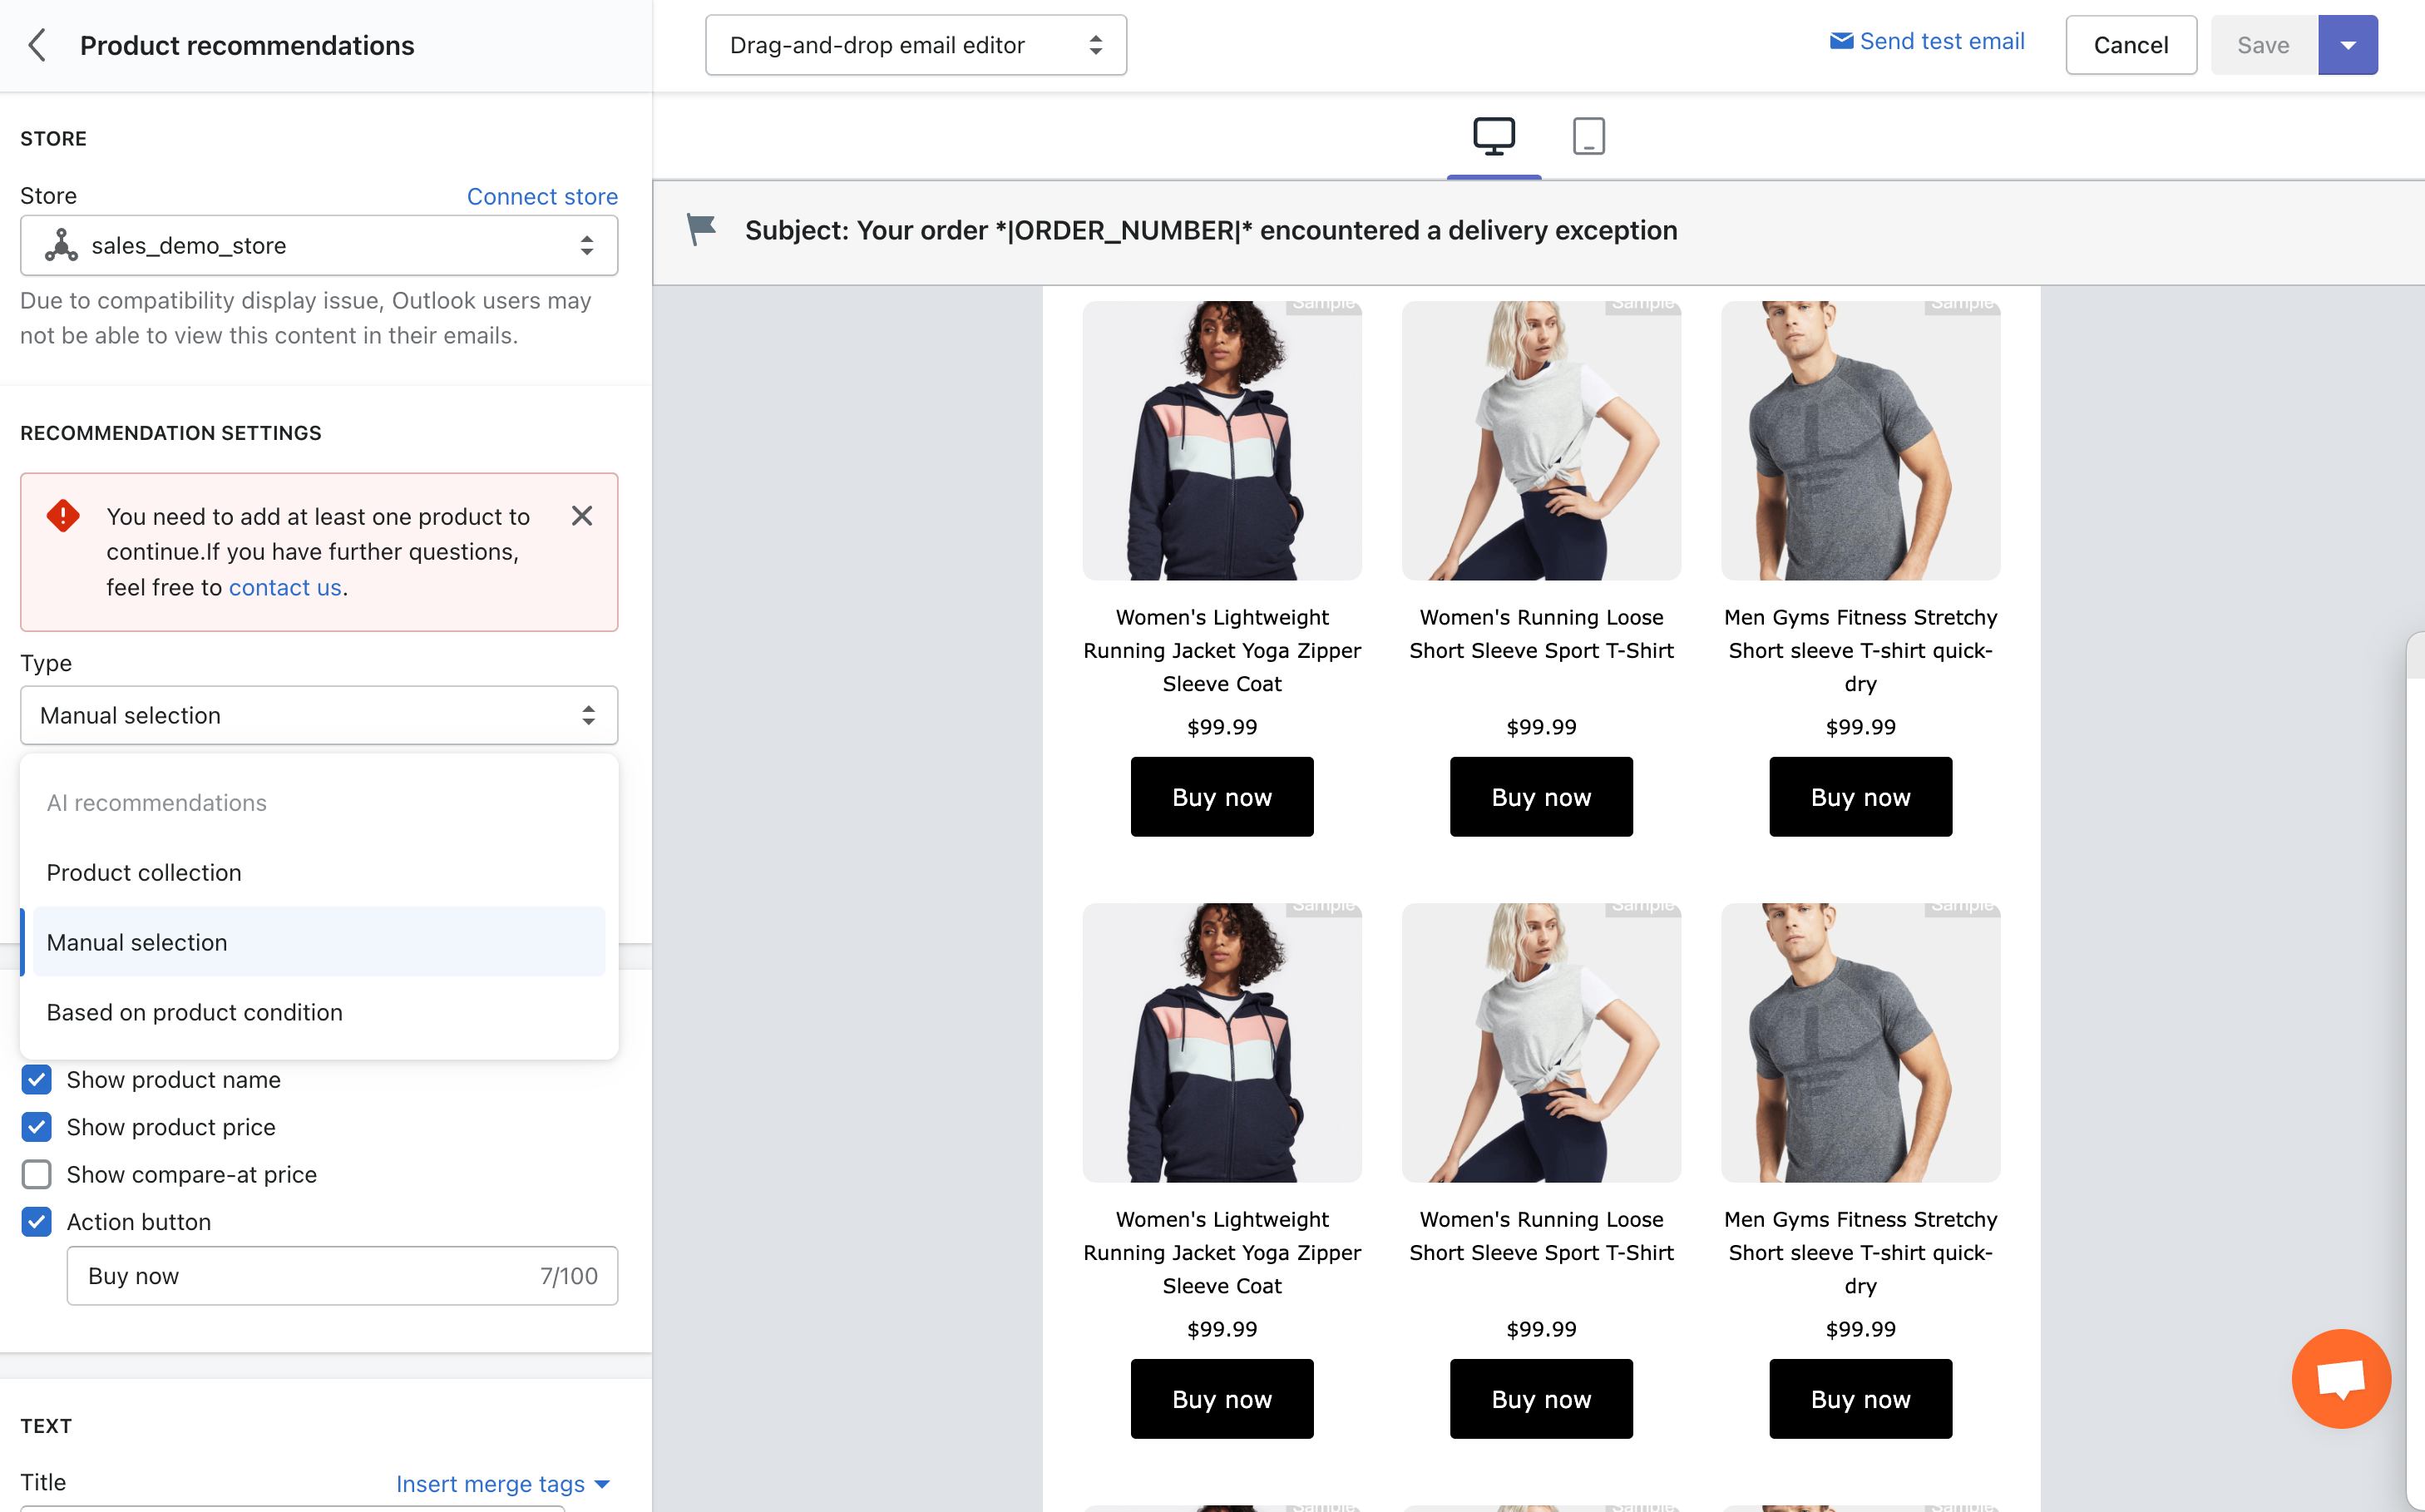Click the Connect store link
The height and width of the screenshot is (1512, 2425).
542,196
